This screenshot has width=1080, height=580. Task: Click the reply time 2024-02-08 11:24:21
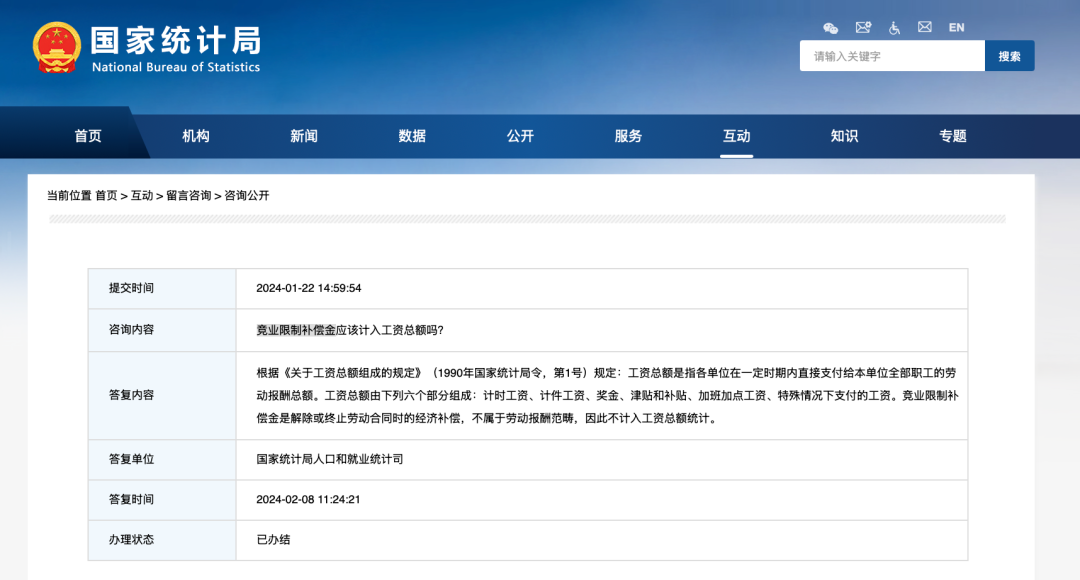(308, 499)
